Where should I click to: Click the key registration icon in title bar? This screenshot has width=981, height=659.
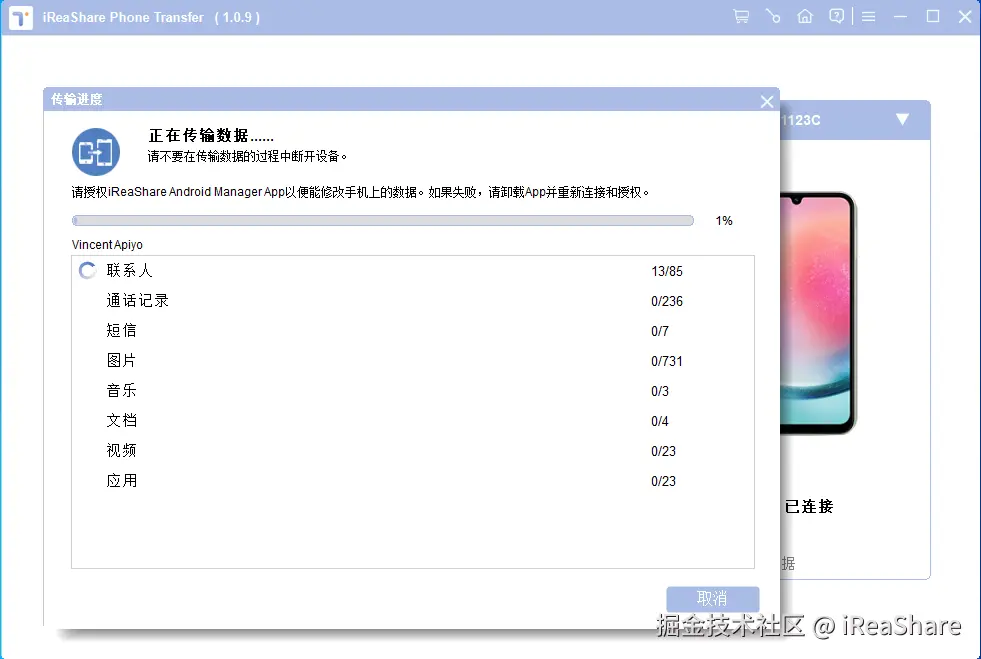(x=772, y=16)
